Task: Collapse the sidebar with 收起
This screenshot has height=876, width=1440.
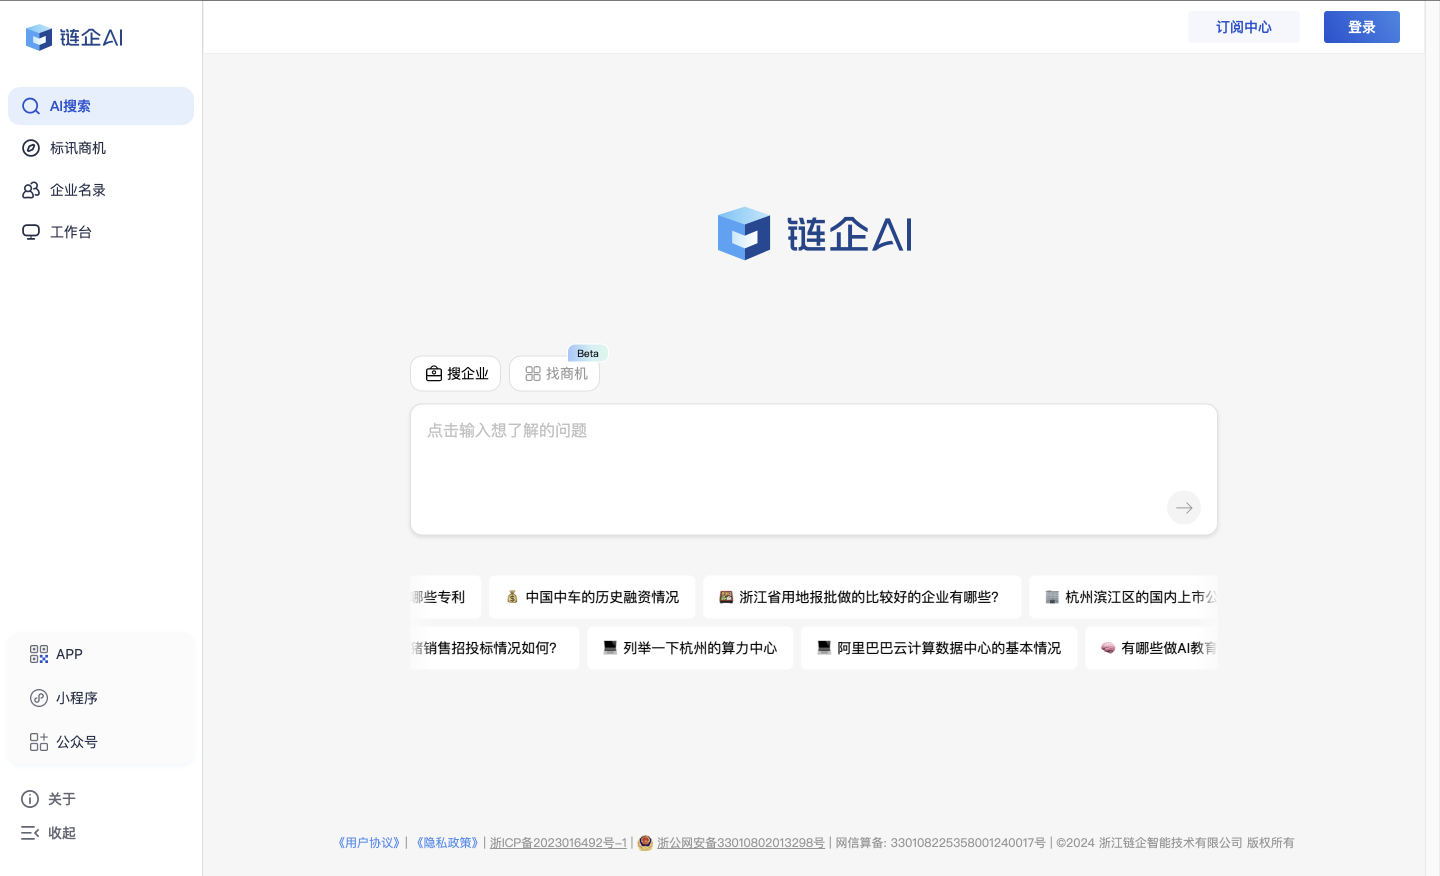Action: (49, 833)
